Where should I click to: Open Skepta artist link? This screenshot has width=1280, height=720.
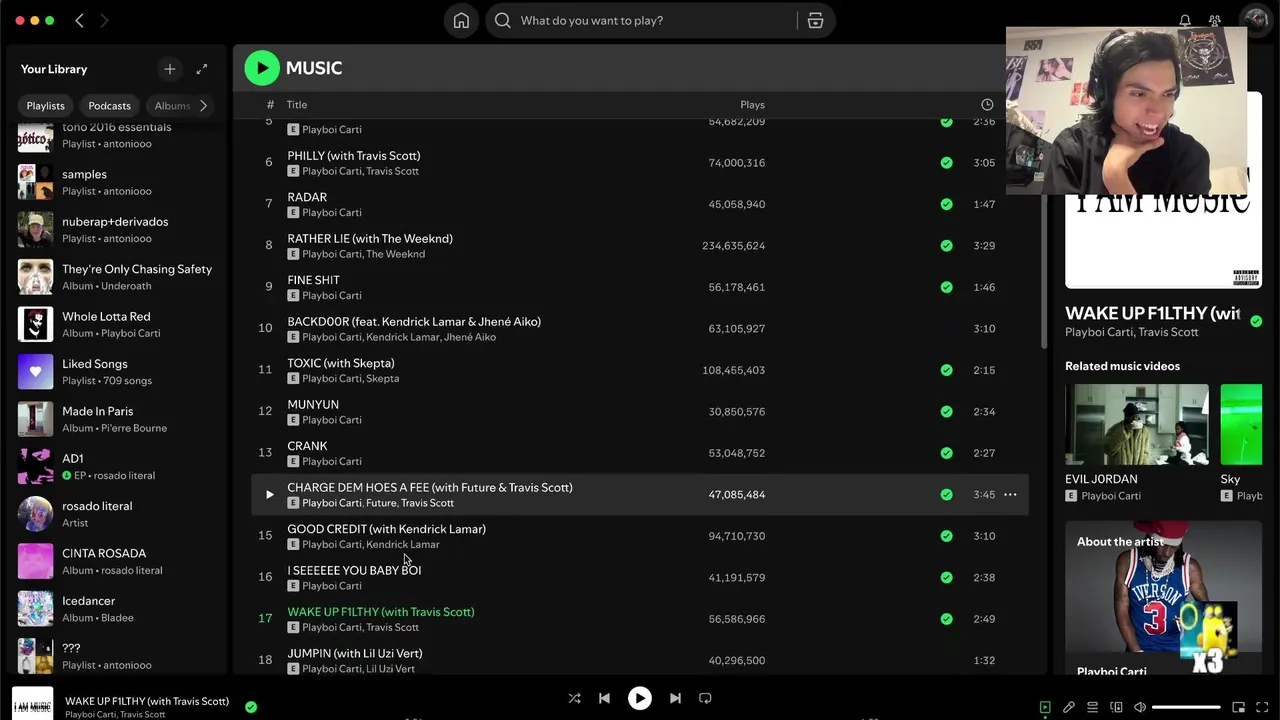[383, 379]
